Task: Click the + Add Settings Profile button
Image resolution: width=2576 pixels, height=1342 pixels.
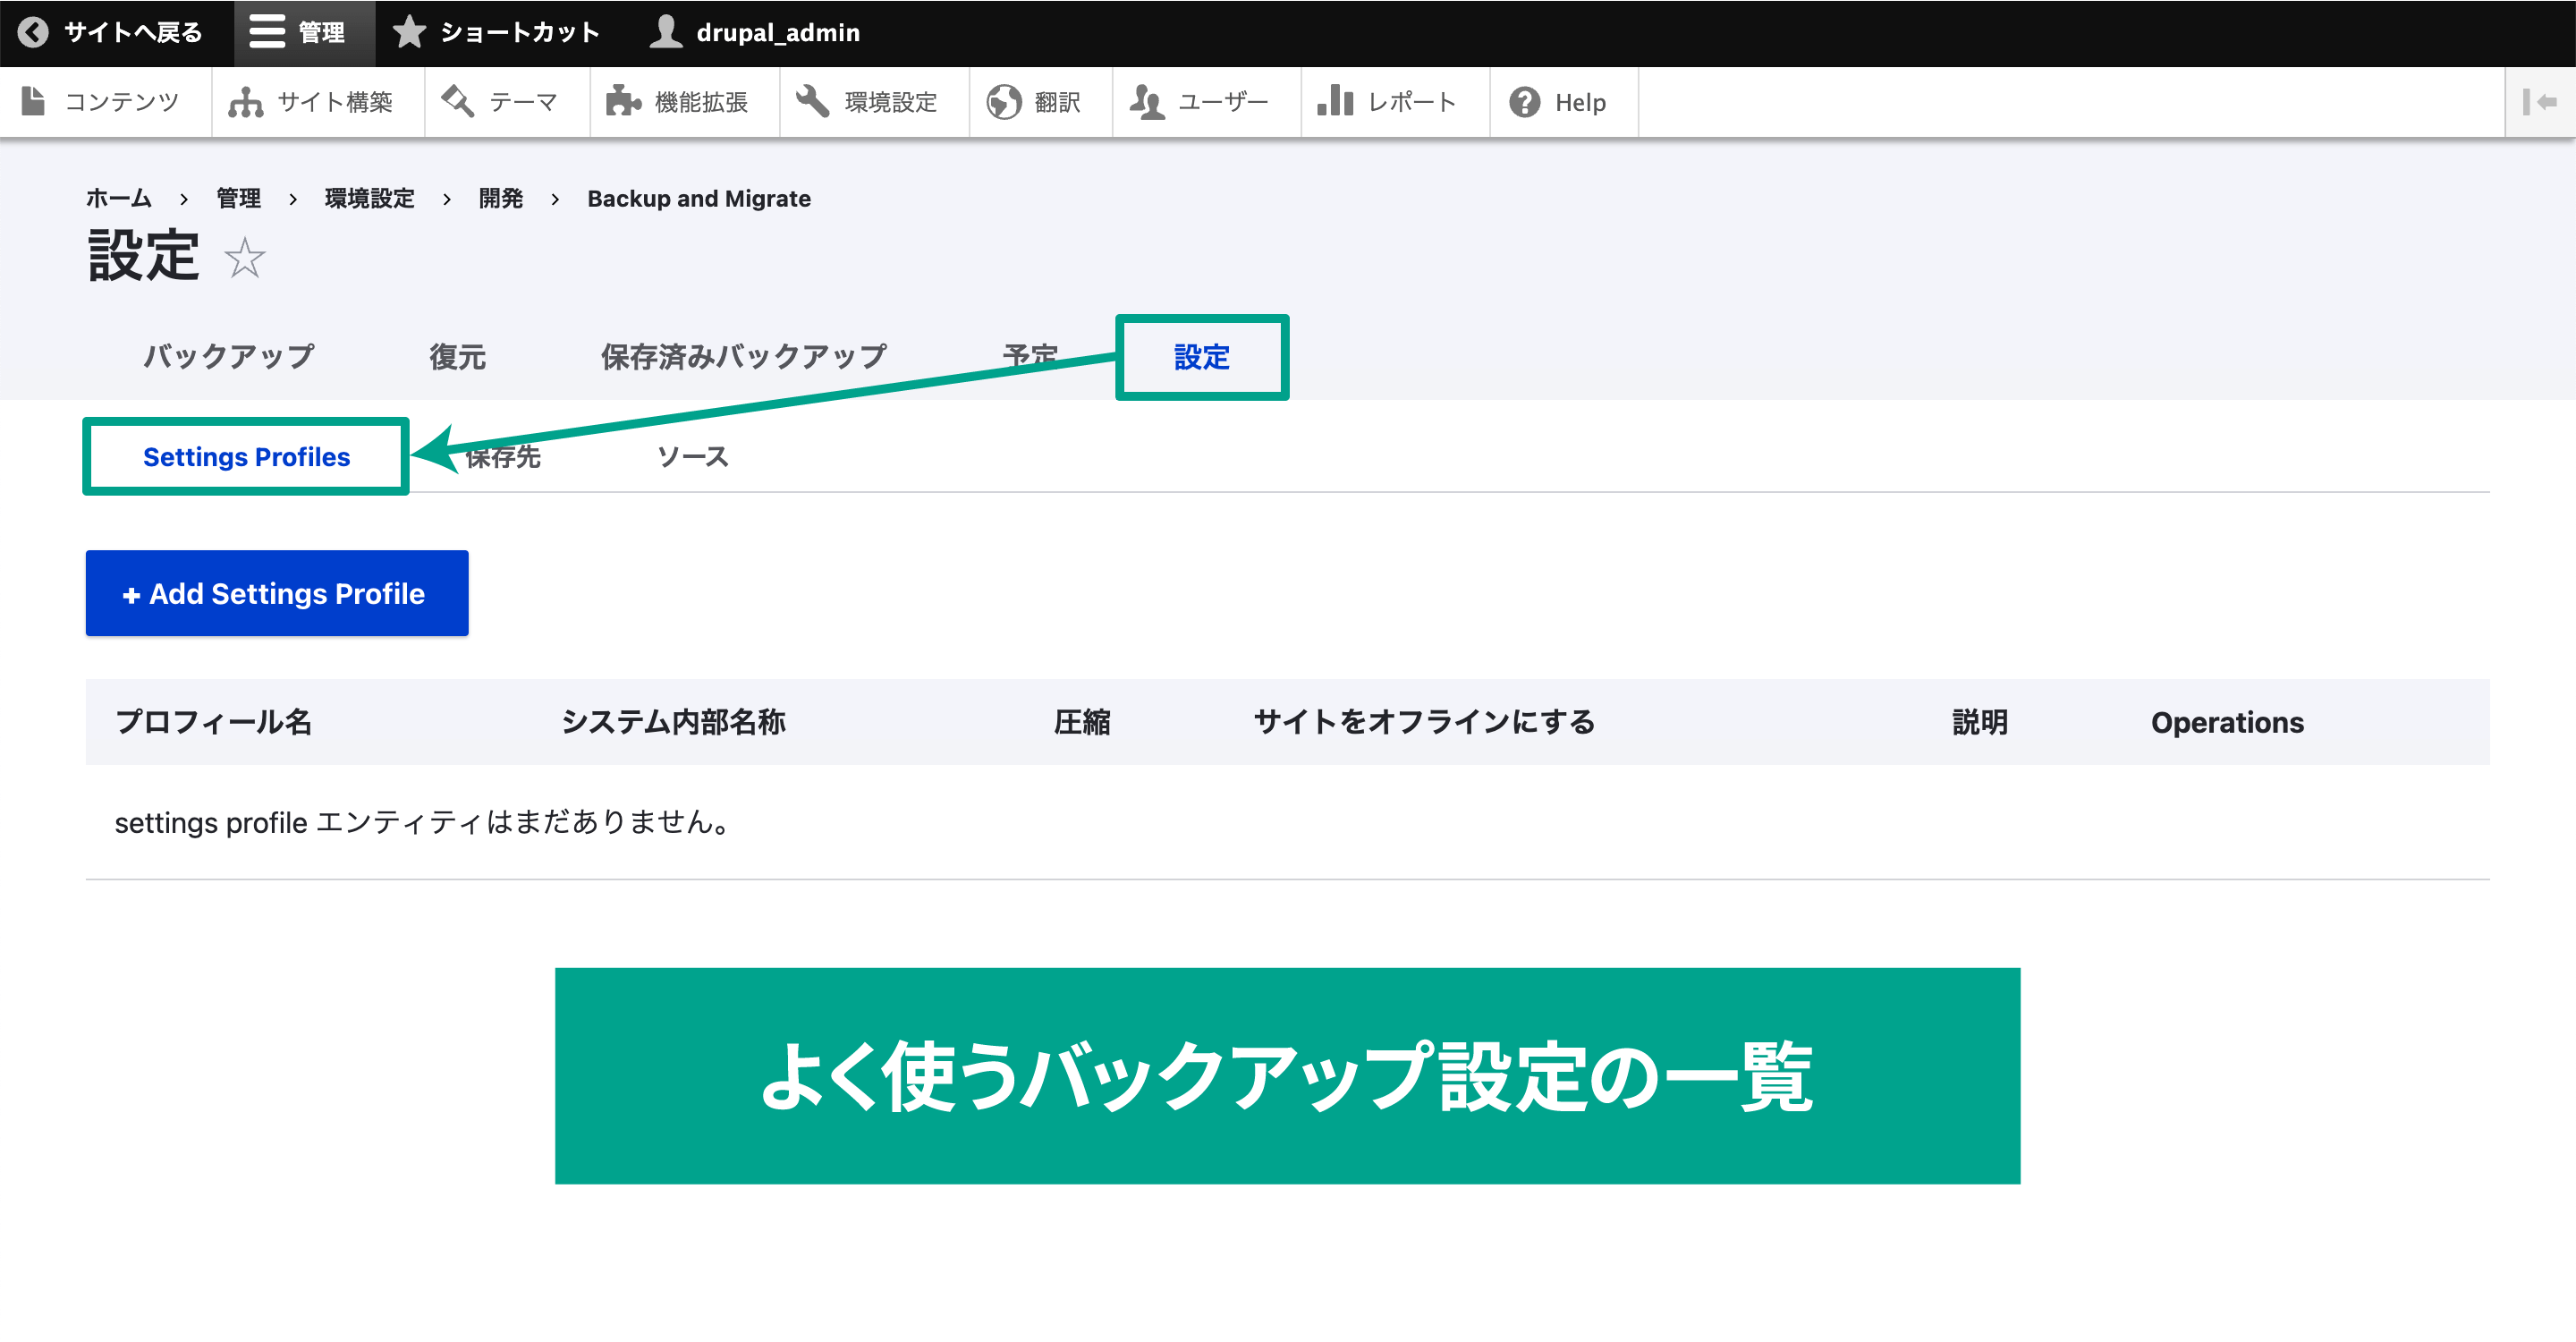Action: point(276,592)
